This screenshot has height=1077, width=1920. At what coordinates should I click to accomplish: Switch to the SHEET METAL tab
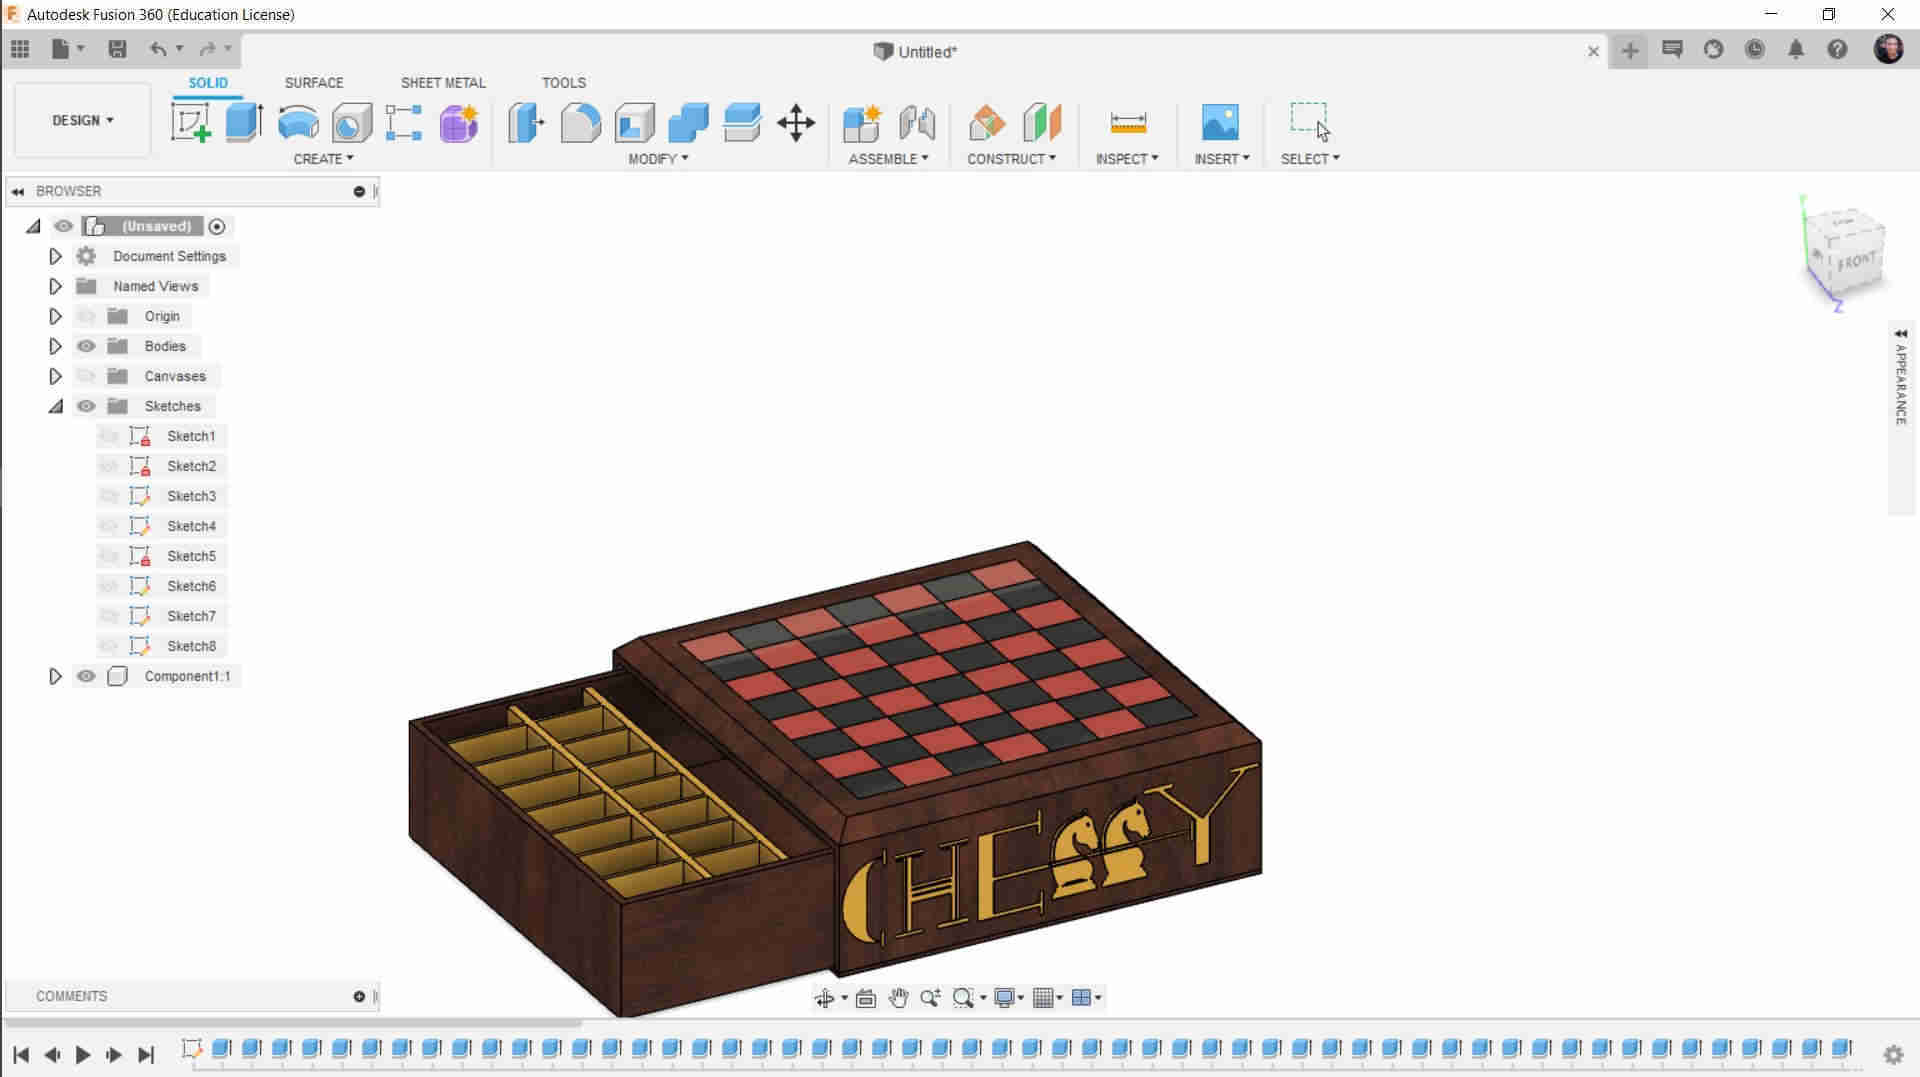point(443,83)
